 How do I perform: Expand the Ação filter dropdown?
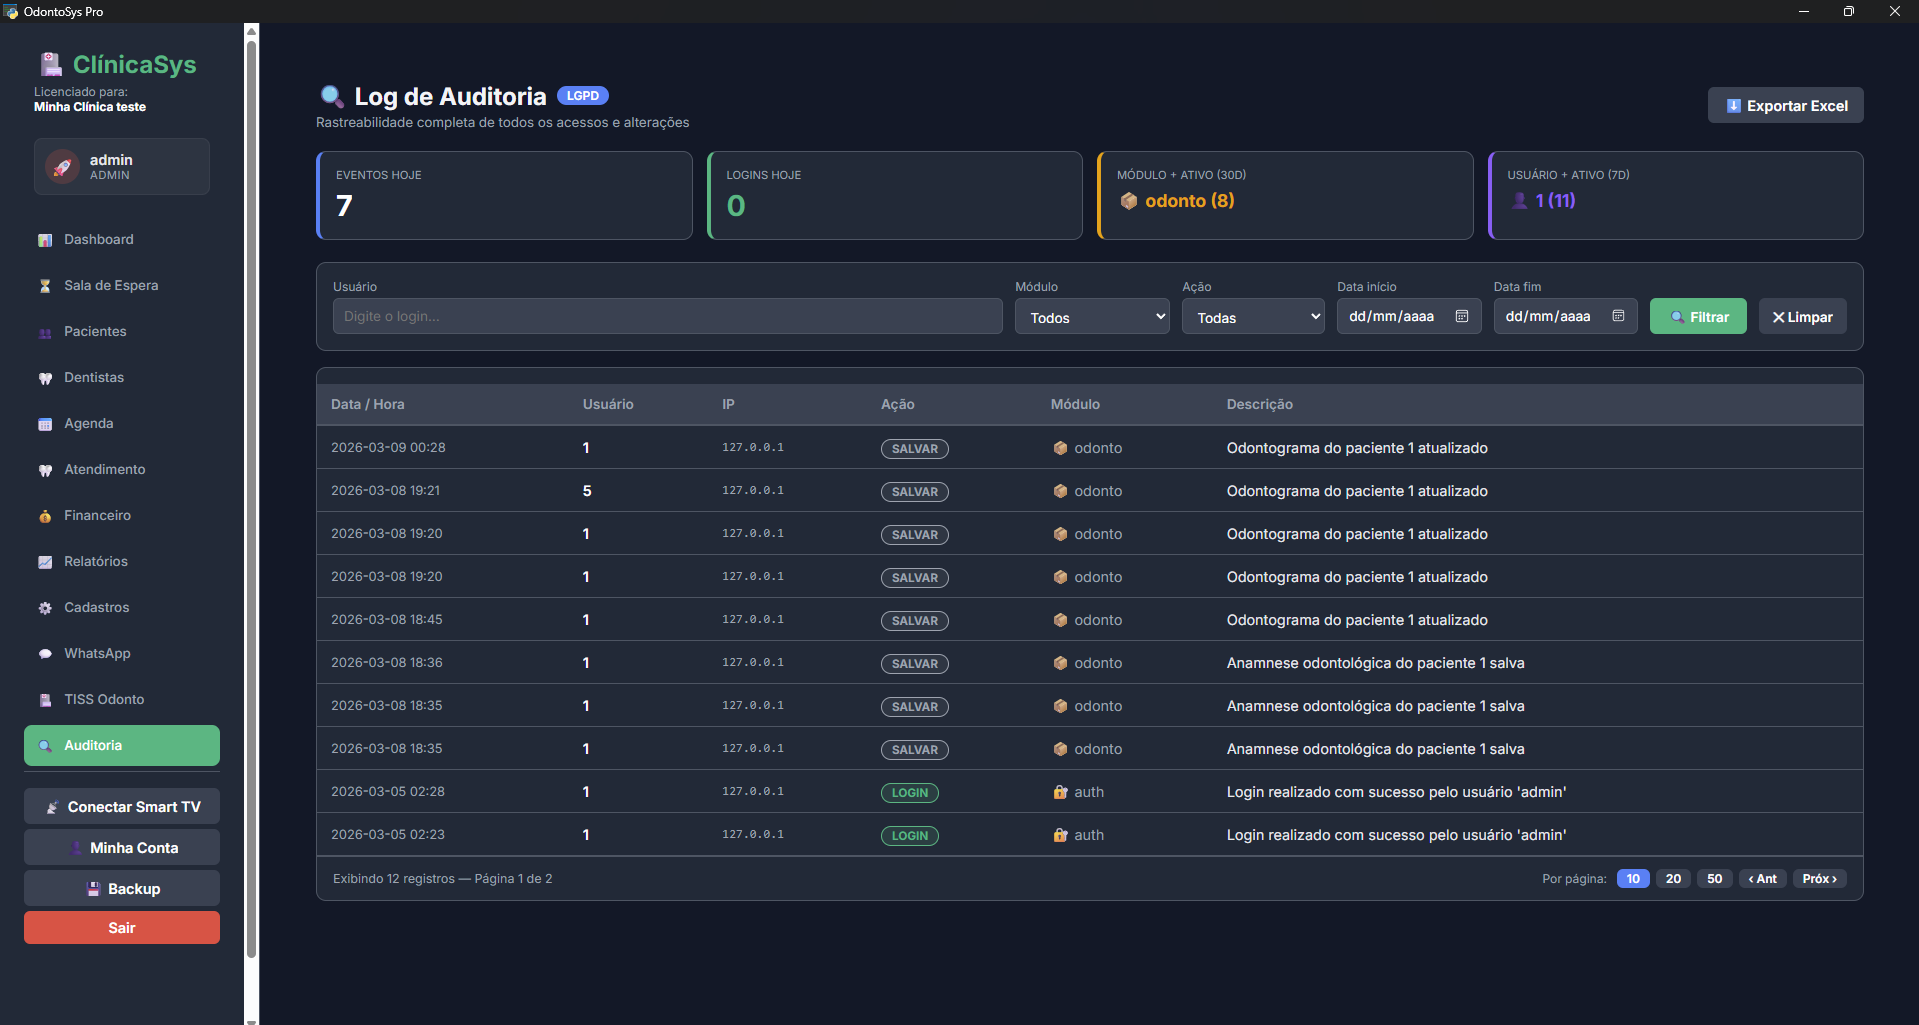pos(1253,317)
